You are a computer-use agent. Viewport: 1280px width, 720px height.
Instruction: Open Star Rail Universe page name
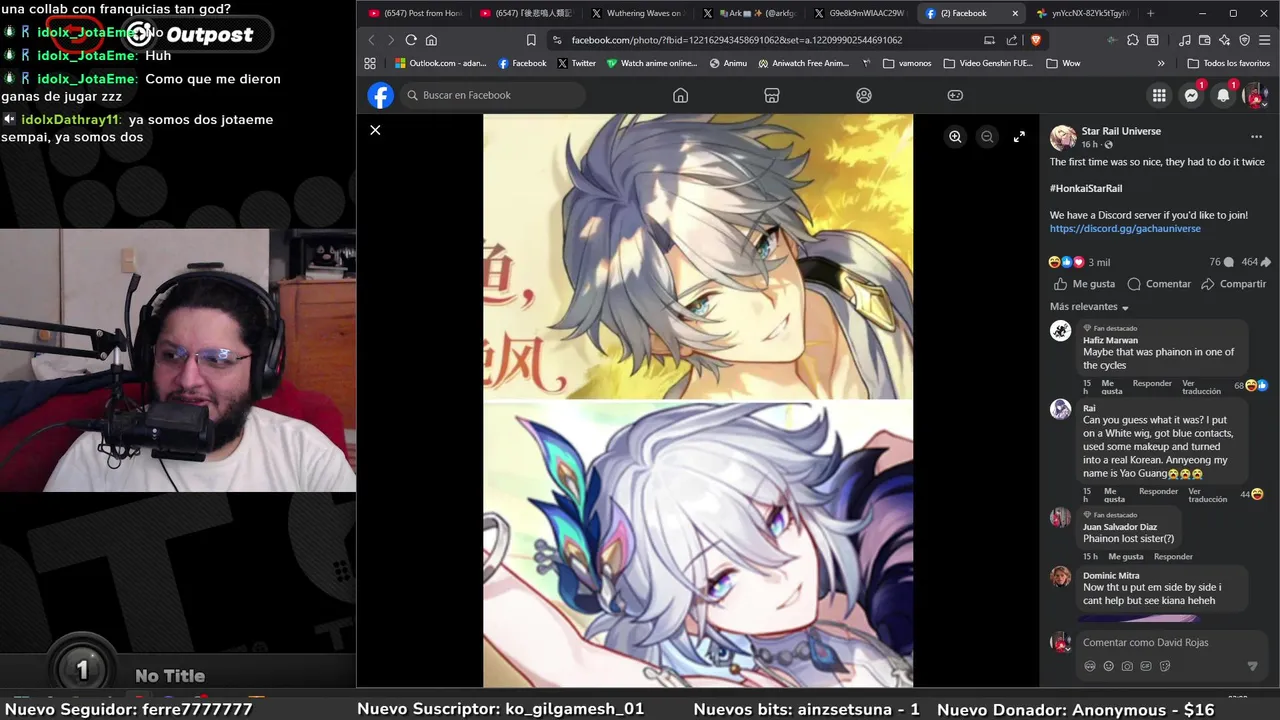click(x=1121, y=131)
